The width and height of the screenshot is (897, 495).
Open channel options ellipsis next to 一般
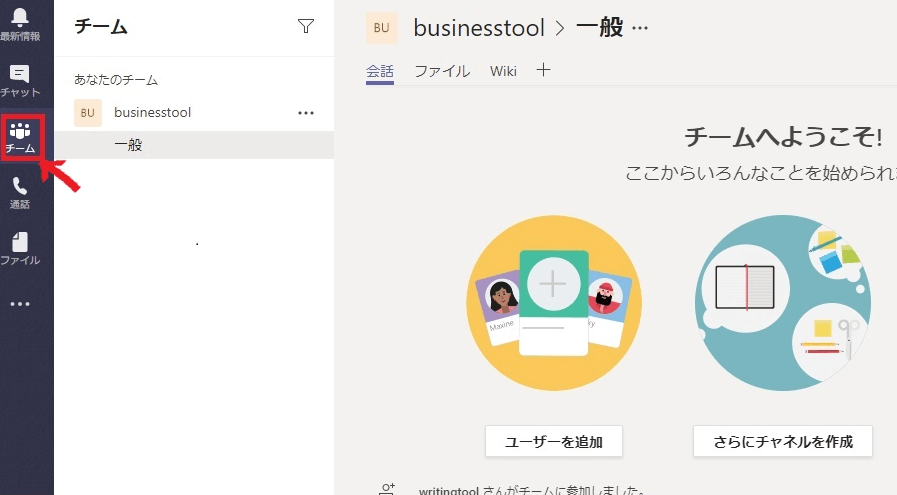641,28
